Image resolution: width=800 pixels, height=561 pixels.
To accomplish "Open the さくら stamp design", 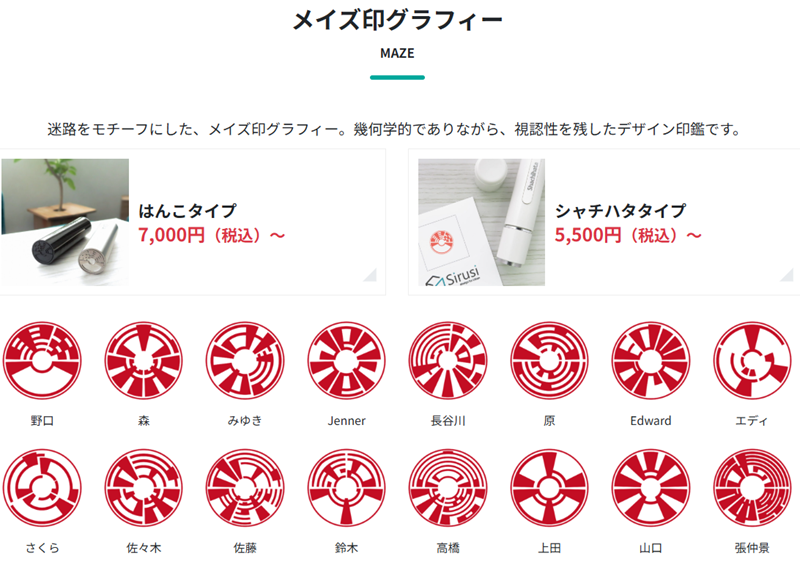I will click(x=42, y=488).
